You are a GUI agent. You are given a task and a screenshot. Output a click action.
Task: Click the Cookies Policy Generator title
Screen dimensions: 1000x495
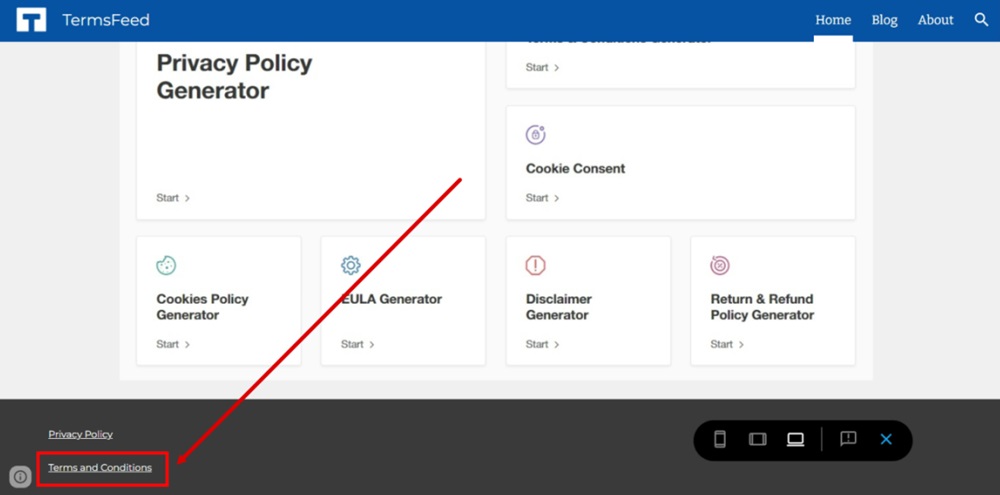tap(202, 307)
